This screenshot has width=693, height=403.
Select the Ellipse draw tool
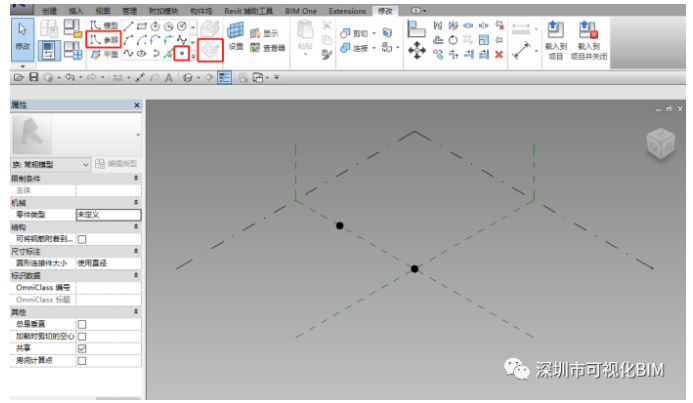pos(141,53)
